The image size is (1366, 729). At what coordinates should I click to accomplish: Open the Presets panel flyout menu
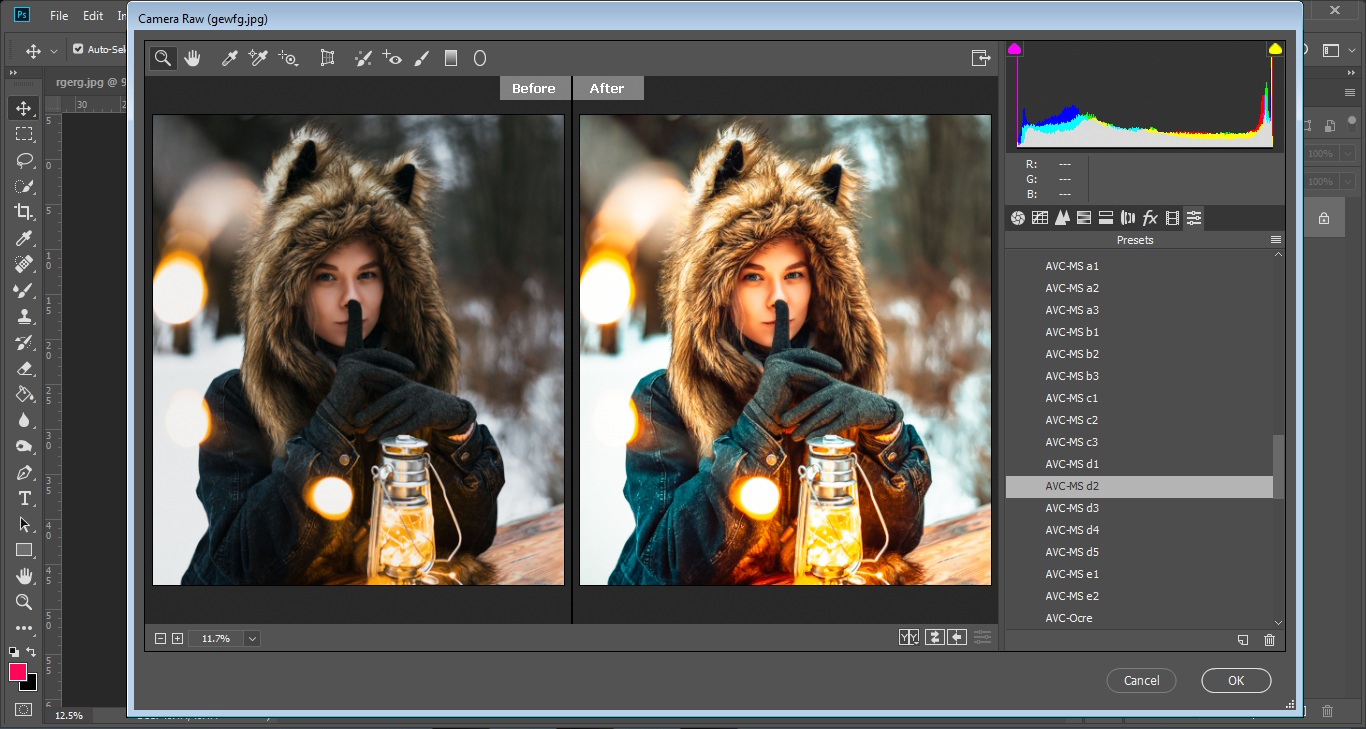point(1276,240)
